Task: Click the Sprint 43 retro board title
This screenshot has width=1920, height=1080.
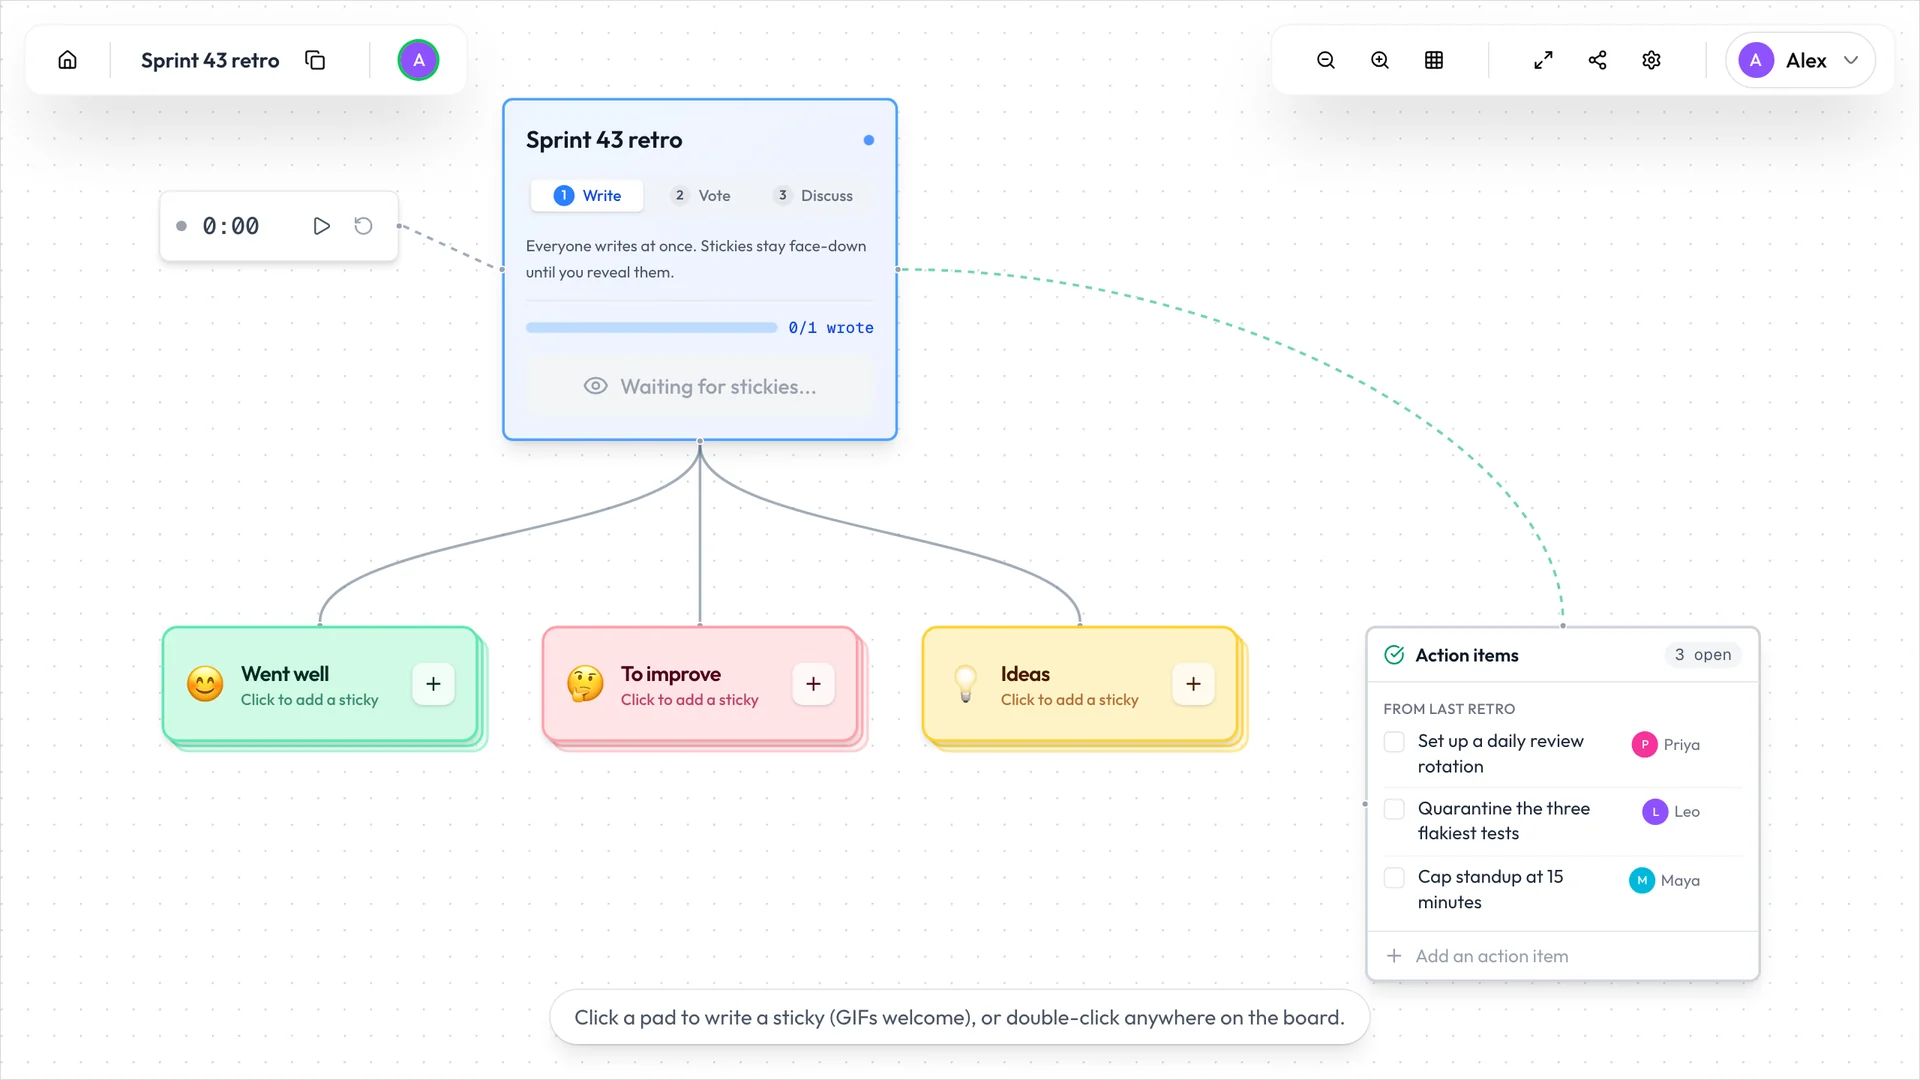Action: (x=210, y=60)
